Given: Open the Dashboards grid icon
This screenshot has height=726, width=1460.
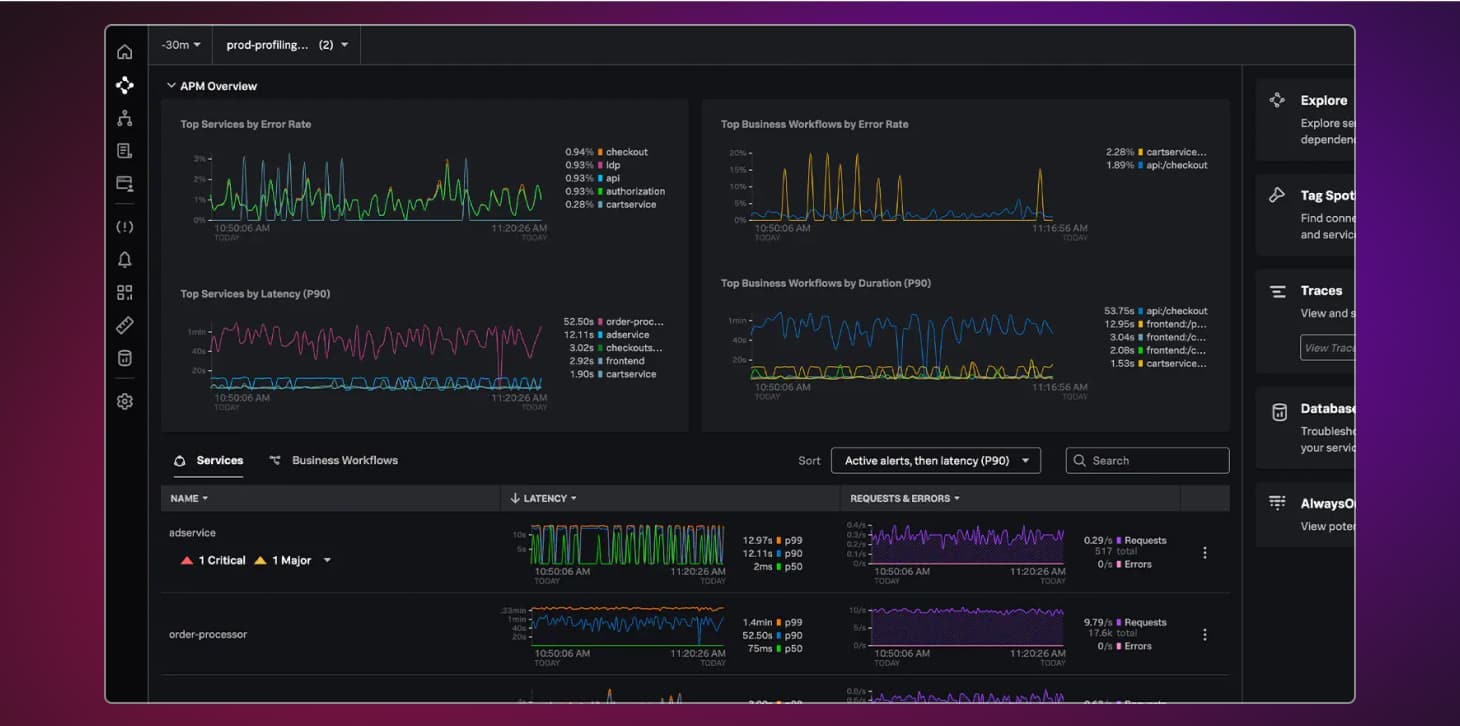Looking at the screenshot, I should (x=124, y=293).
